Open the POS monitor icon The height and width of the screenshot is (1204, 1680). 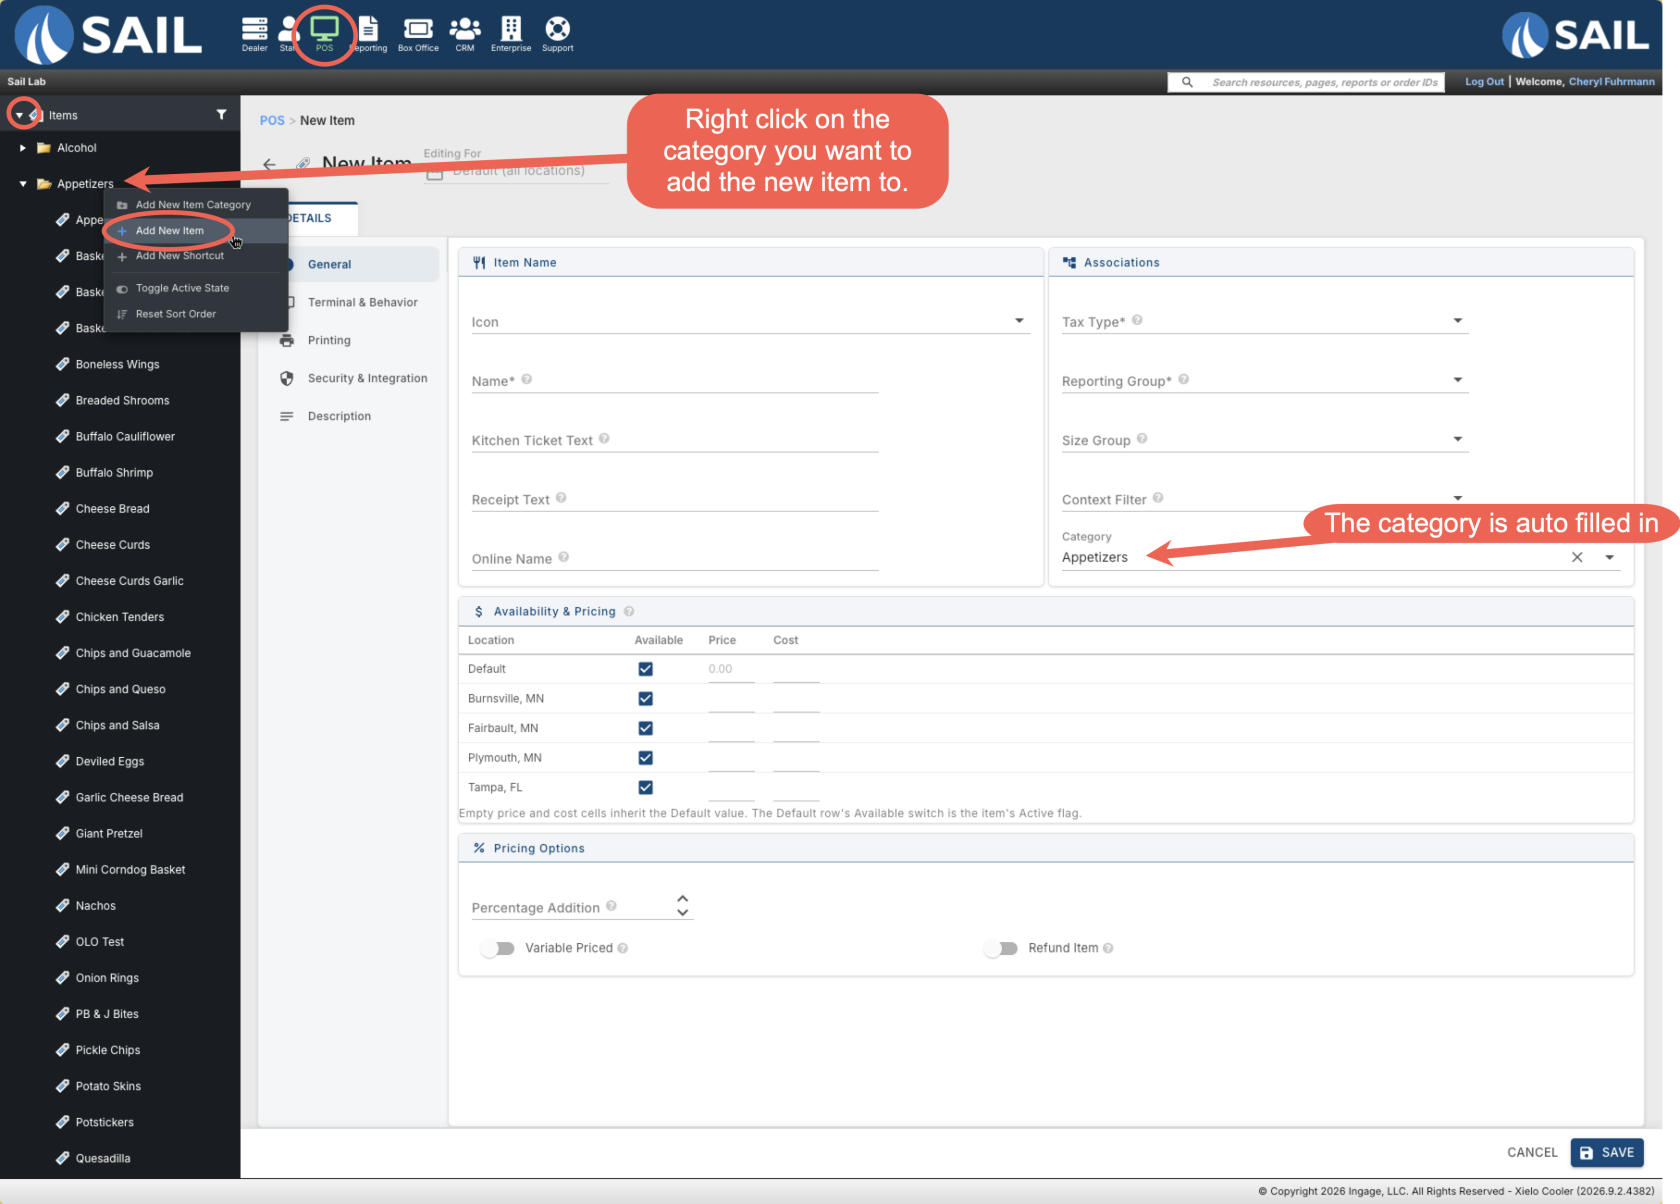[324, 34]
